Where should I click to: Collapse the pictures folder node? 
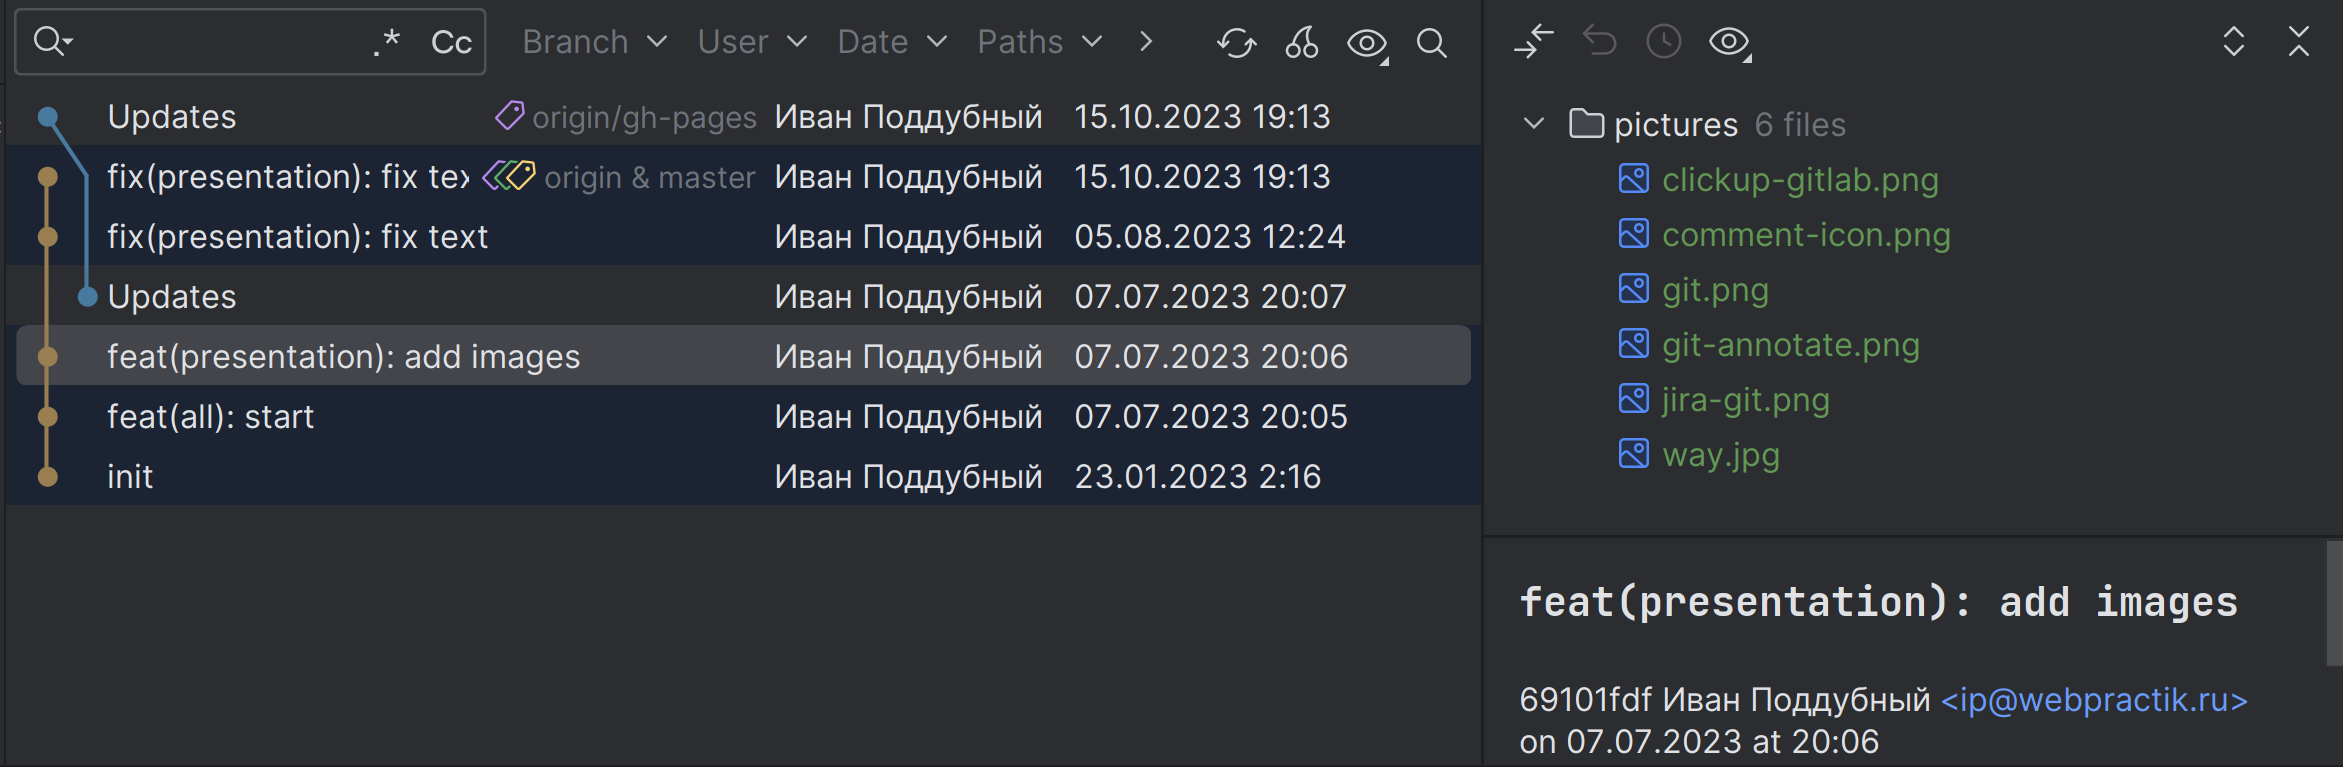(x=1533, y=124)
